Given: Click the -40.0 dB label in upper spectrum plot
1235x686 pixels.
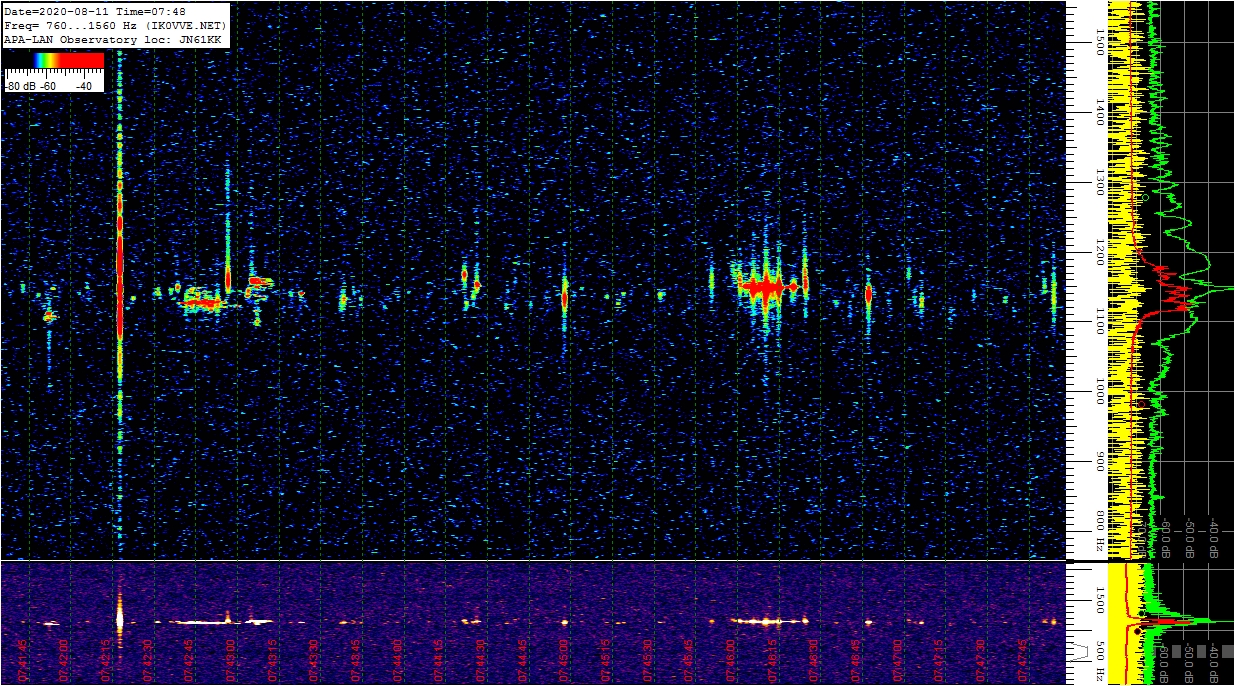Looking at the screenshot, I should [x=1214, y=538].
